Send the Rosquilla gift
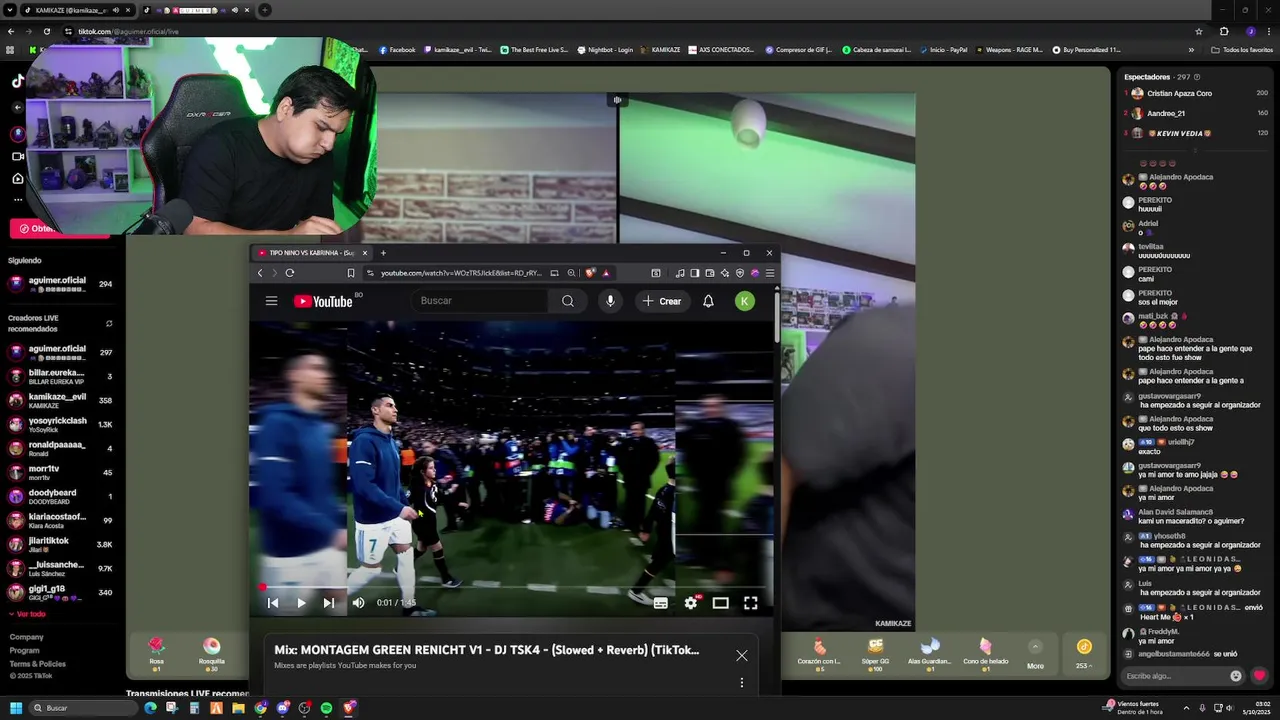This screenshot has height=720, width=1280. 211,653
